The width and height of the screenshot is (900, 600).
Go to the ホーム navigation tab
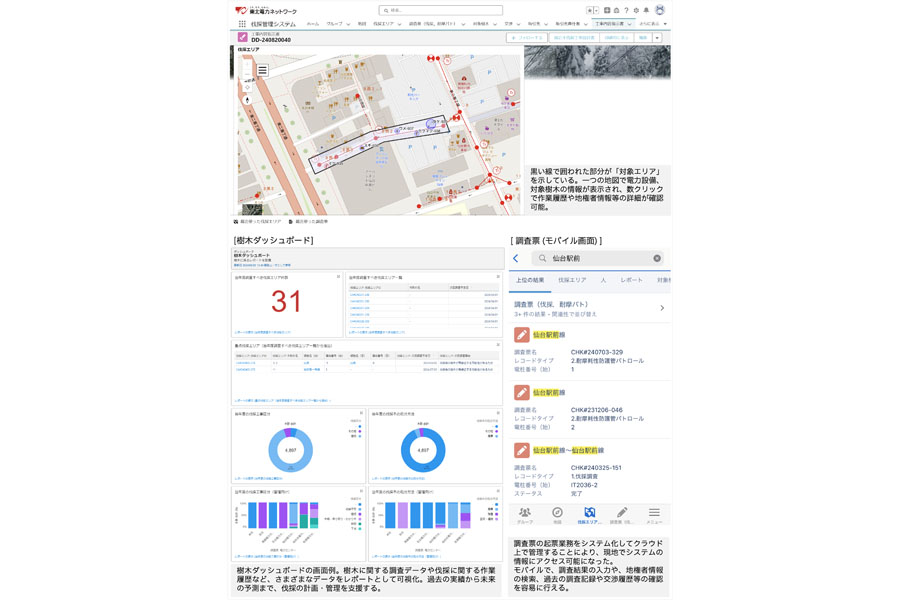pos(313,24)
